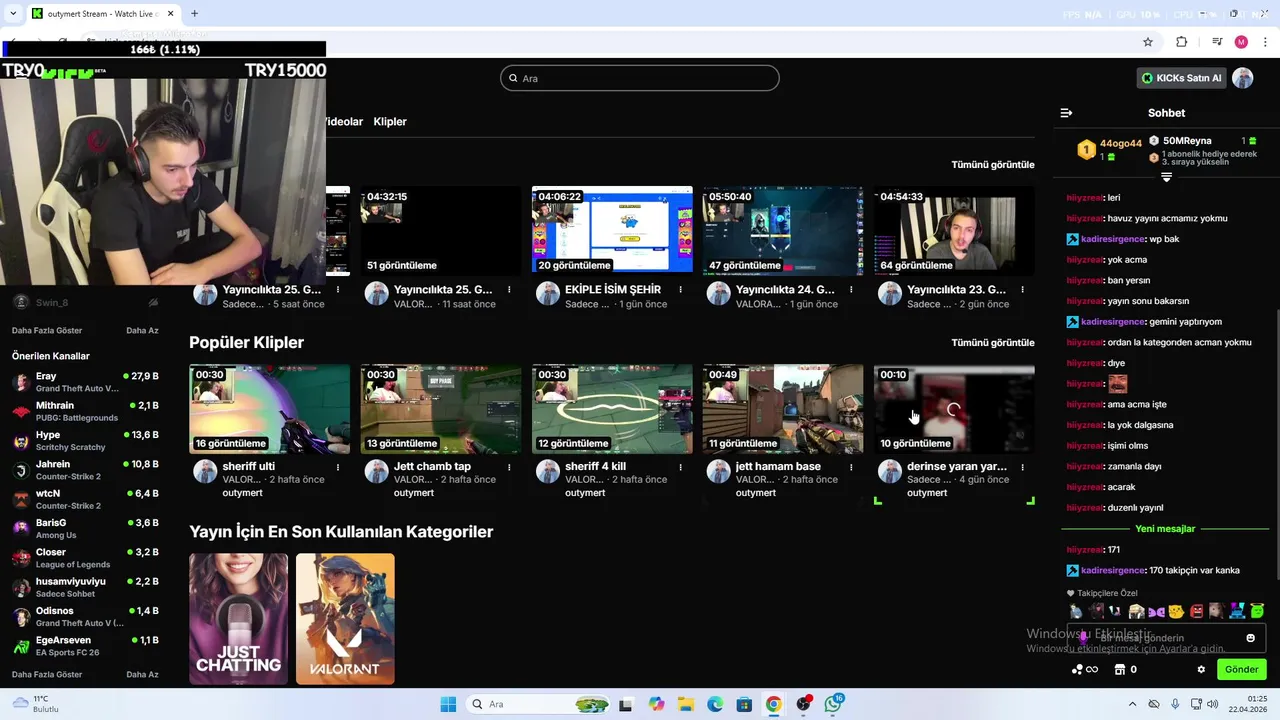Open WhatsApp from the taskbar

pos(833,704)
